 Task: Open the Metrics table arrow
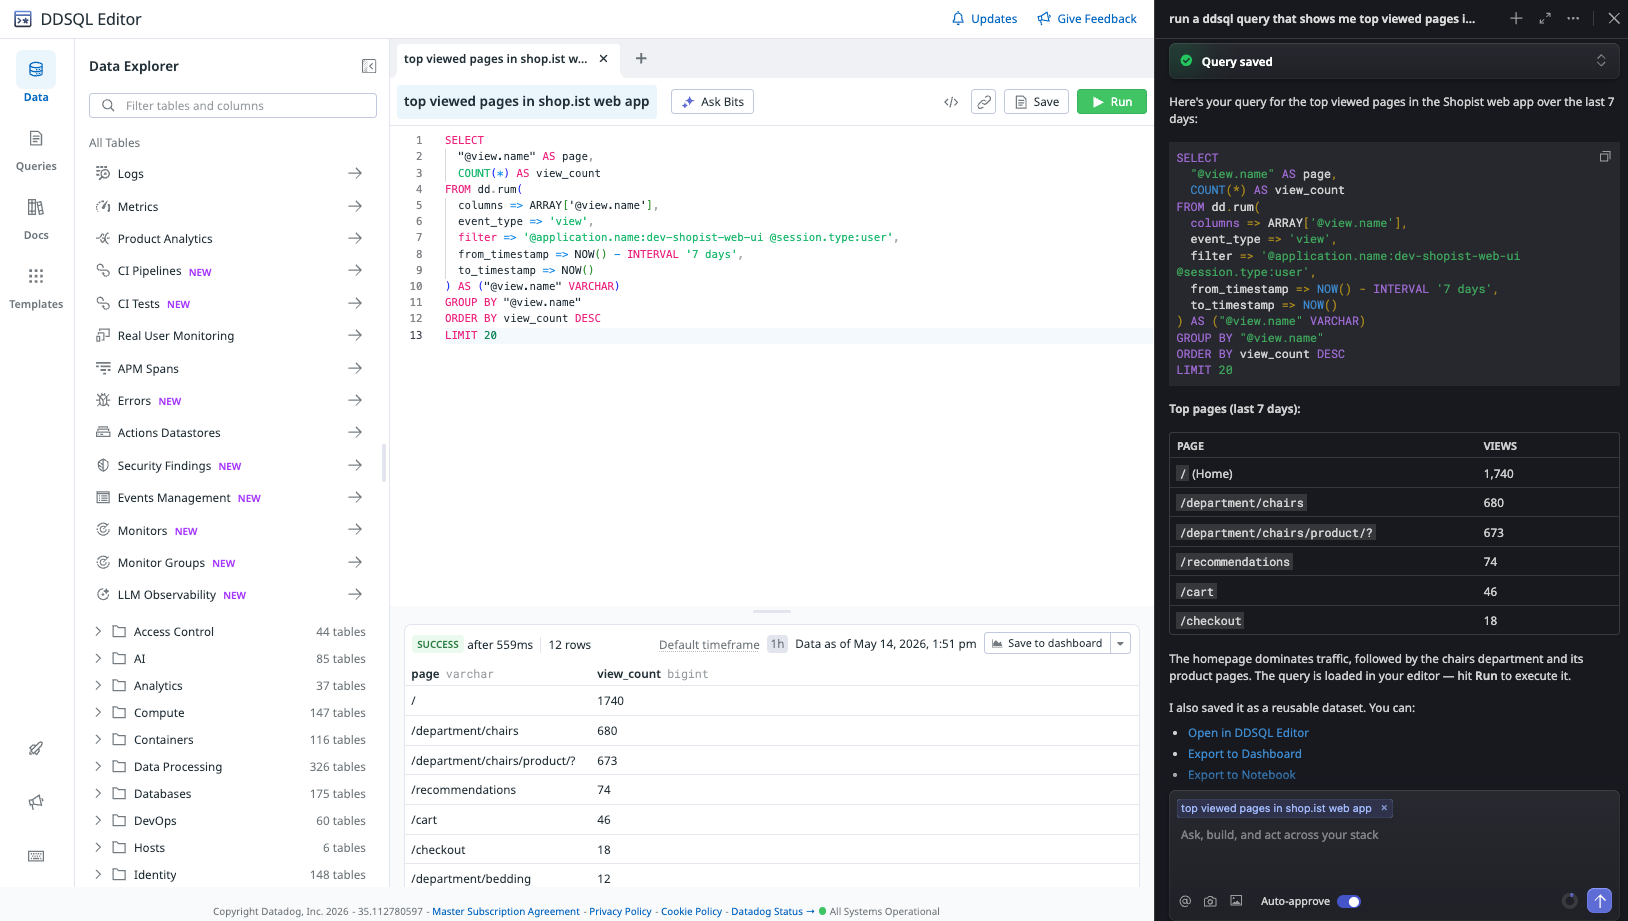(x=355, y=206)
